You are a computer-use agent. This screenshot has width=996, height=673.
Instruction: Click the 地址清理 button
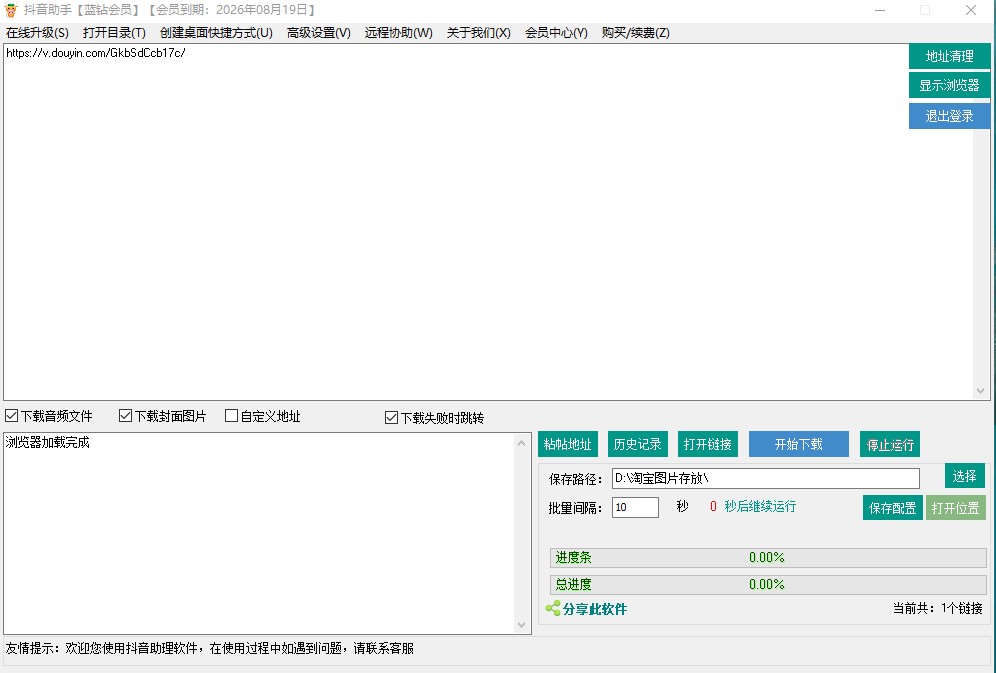[949, 56]
